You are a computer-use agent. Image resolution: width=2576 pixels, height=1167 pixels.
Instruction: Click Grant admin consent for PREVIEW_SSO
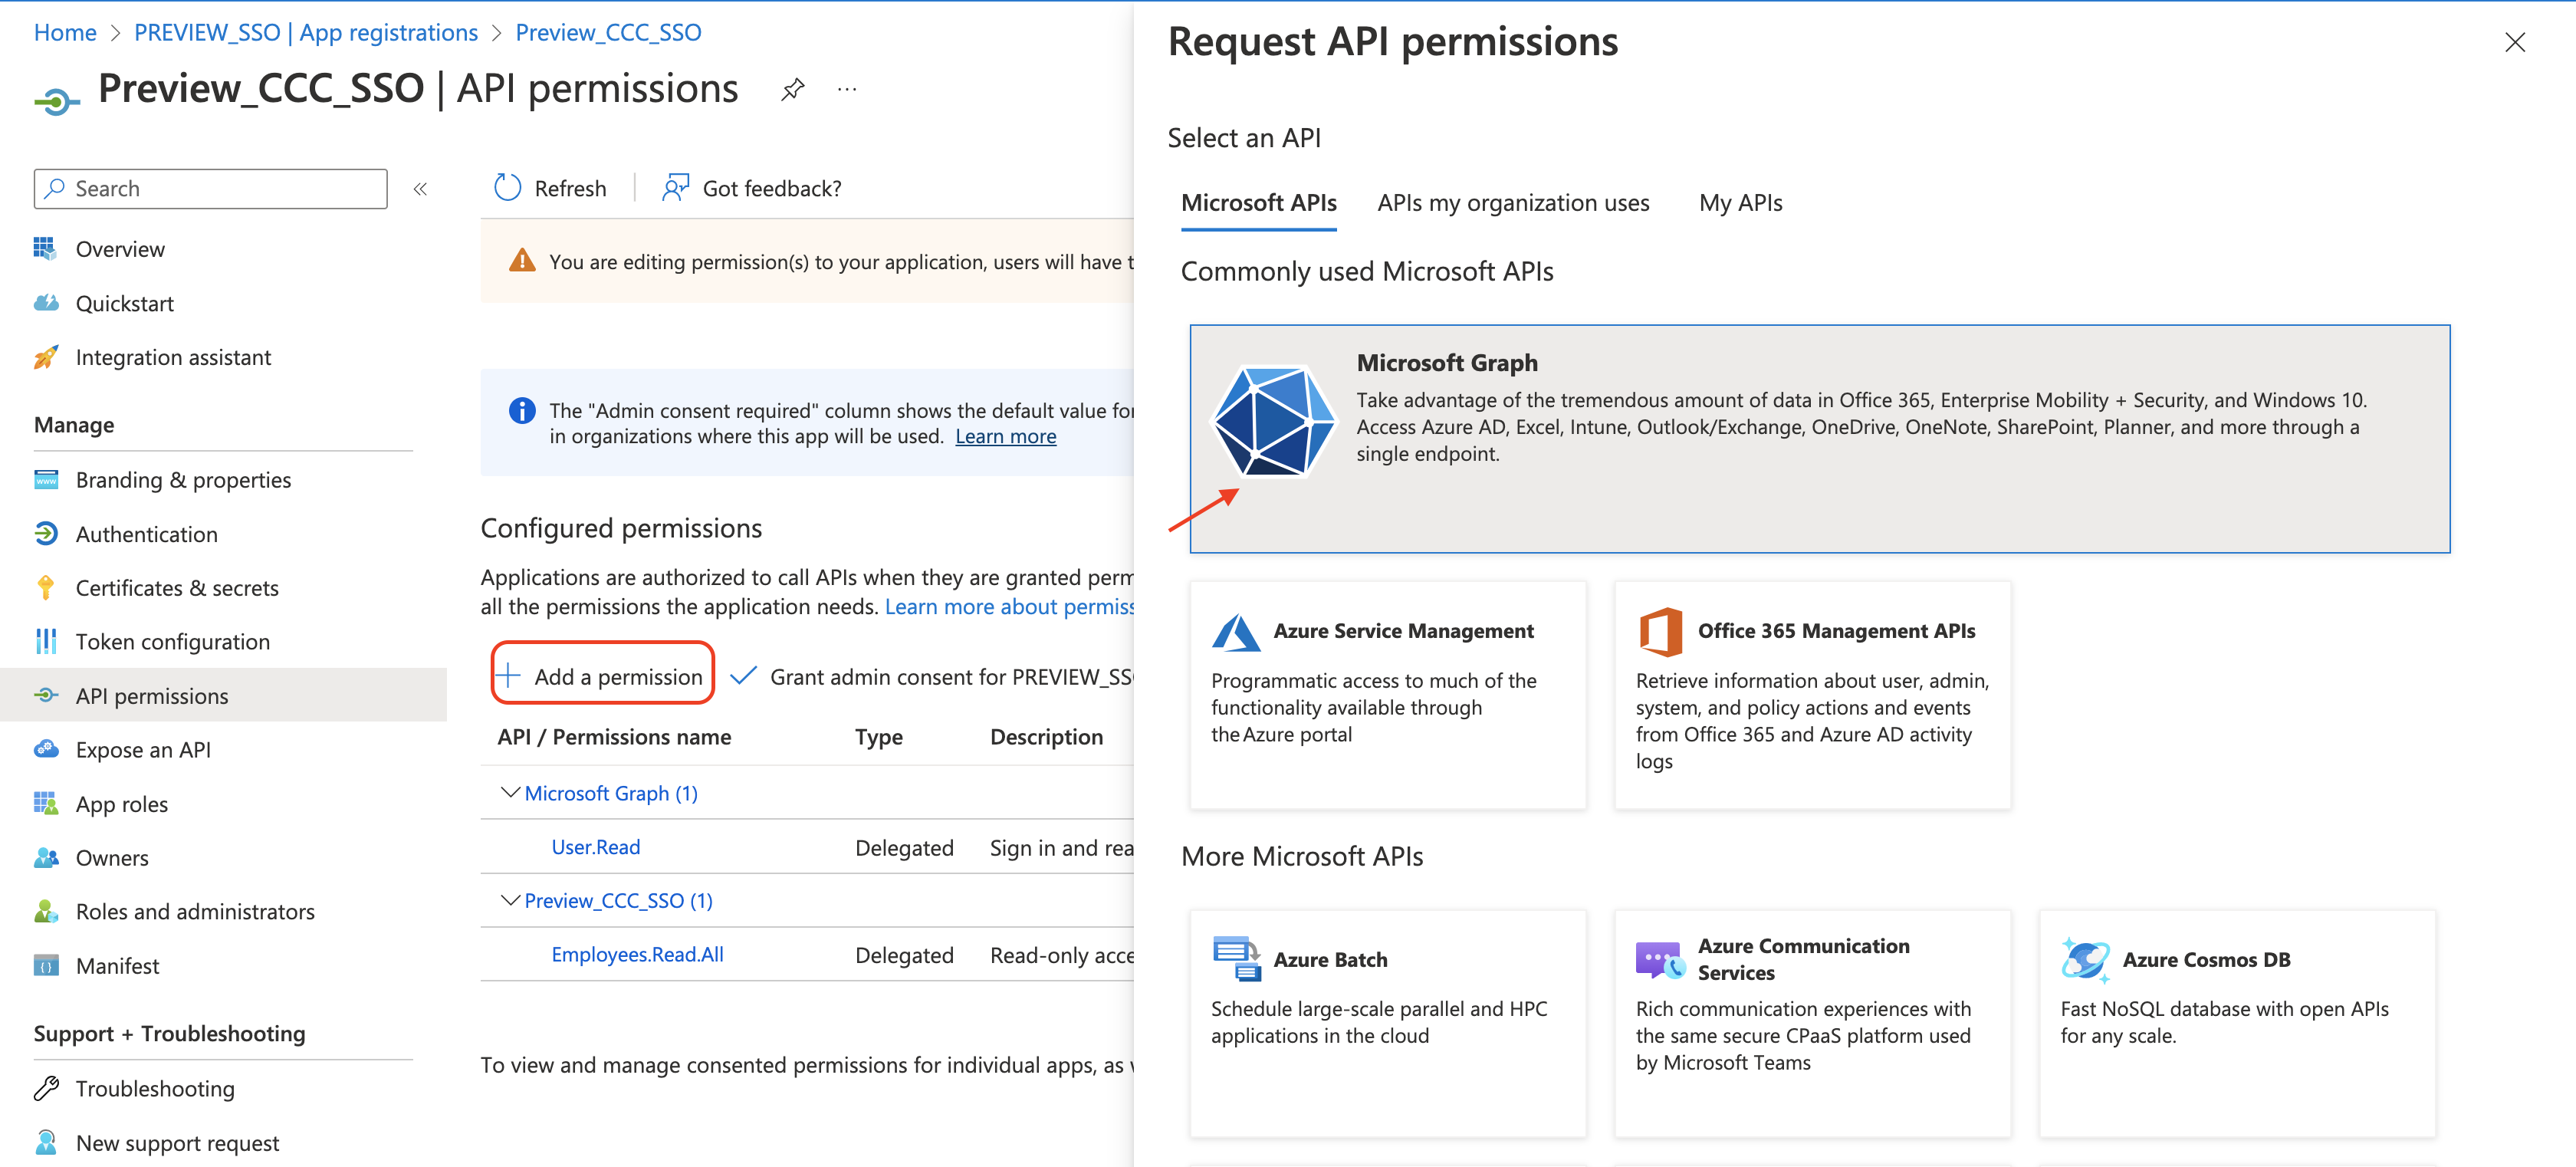(932, 677)
